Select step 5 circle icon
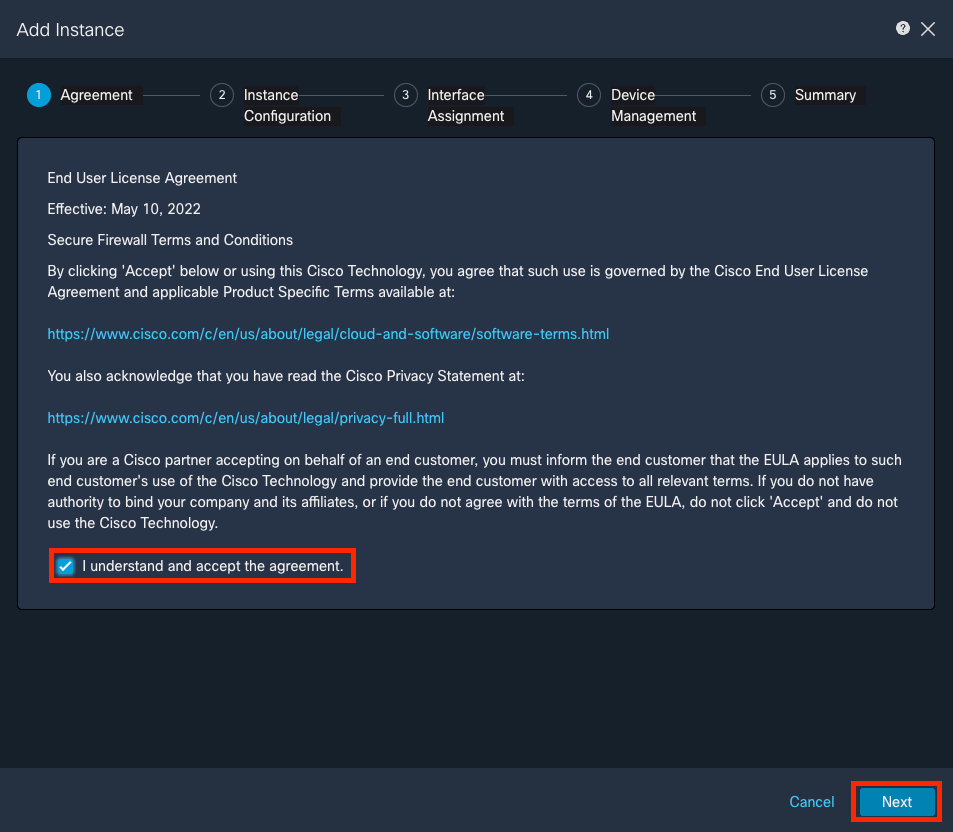This screenshot has width=953, height=832. coord(772,95)
